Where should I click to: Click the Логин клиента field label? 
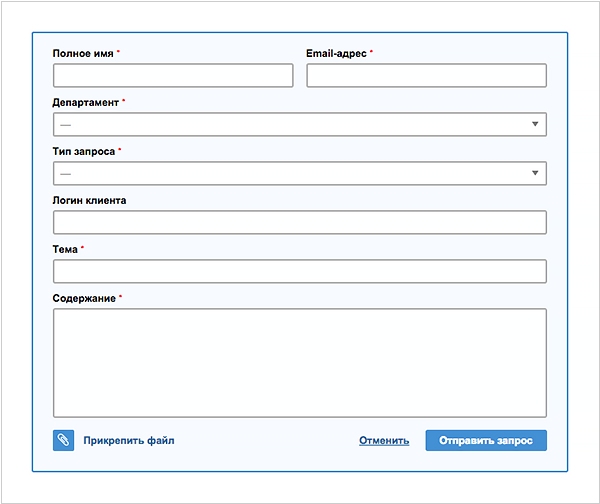tap(89, 200)
